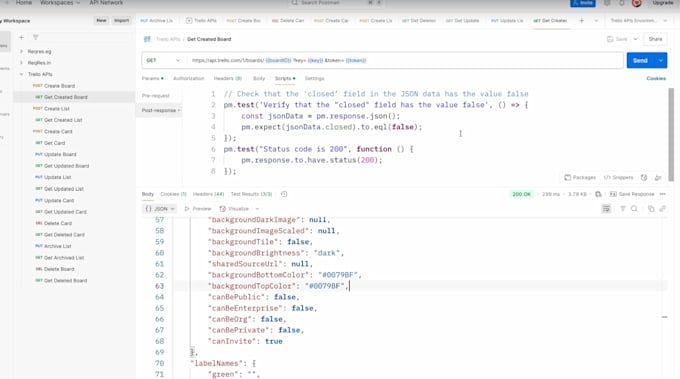Click the Upgrade button

point(663,3)
